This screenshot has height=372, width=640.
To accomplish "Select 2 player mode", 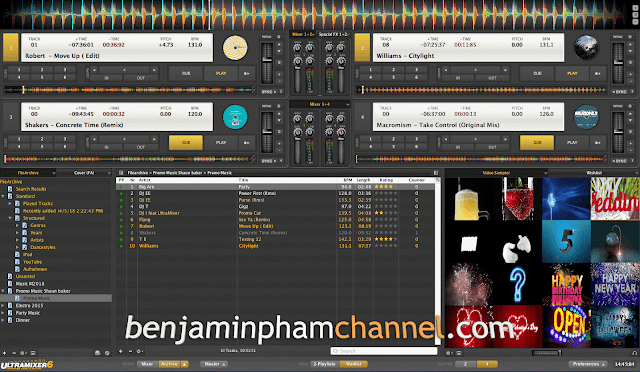I will pos(465,364).
